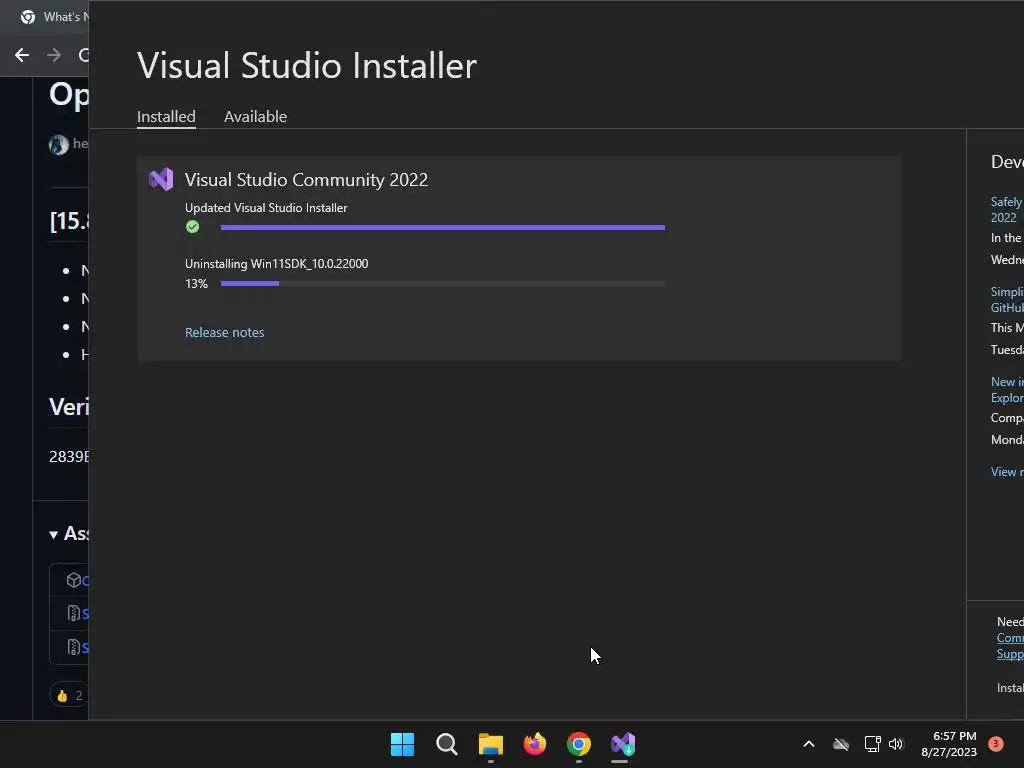Click the 13% progress value
The width and height of the screenshot is (1024, 768).
[196, 283]
